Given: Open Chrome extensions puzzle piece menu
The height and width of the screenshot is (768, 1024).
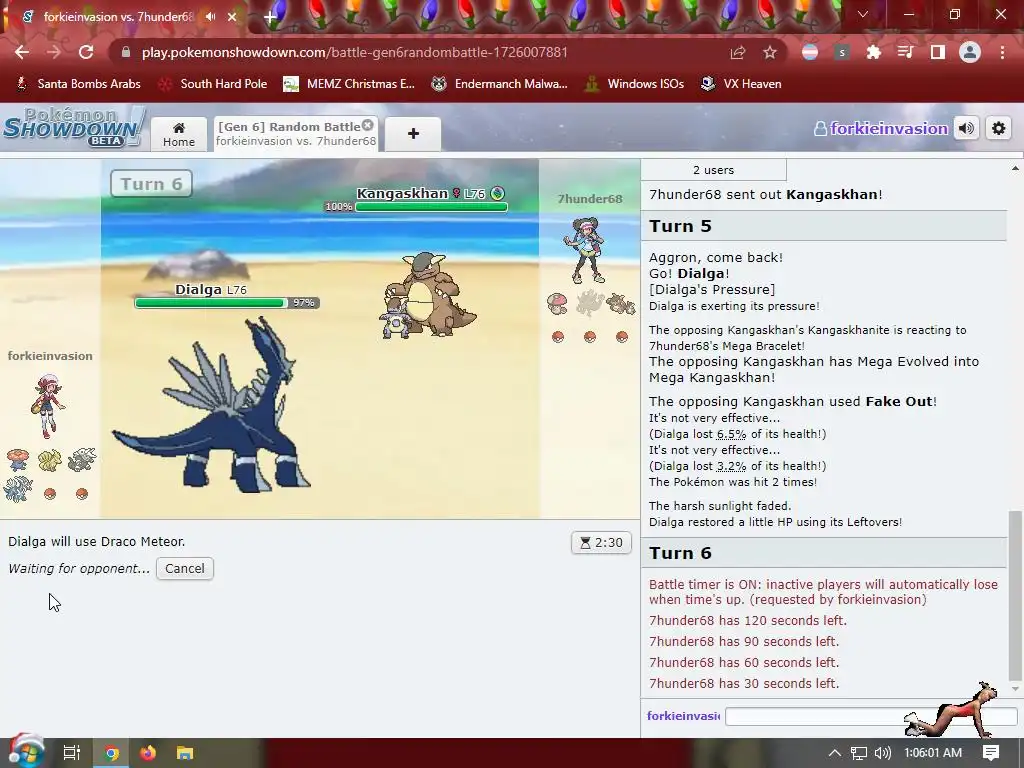Looking at the screenshot, I should [x=874, y=52].
